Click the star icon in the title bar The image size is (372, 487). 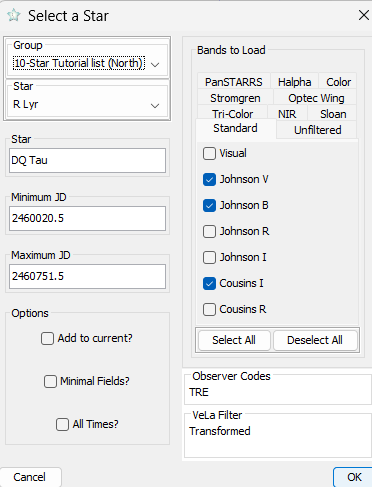pos(14,15)
